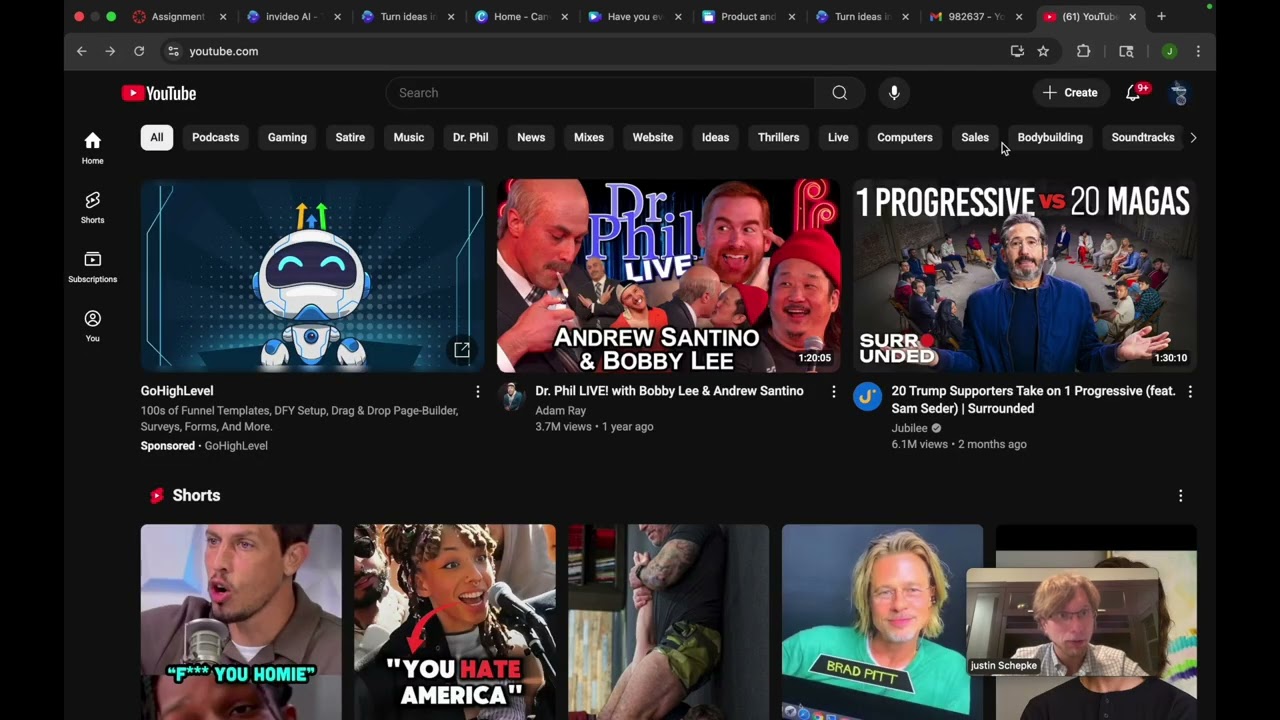The height and width of the screenshot is (720, 1280).
Task: Open the Chrome profile icon
Action: [1169, 51]
